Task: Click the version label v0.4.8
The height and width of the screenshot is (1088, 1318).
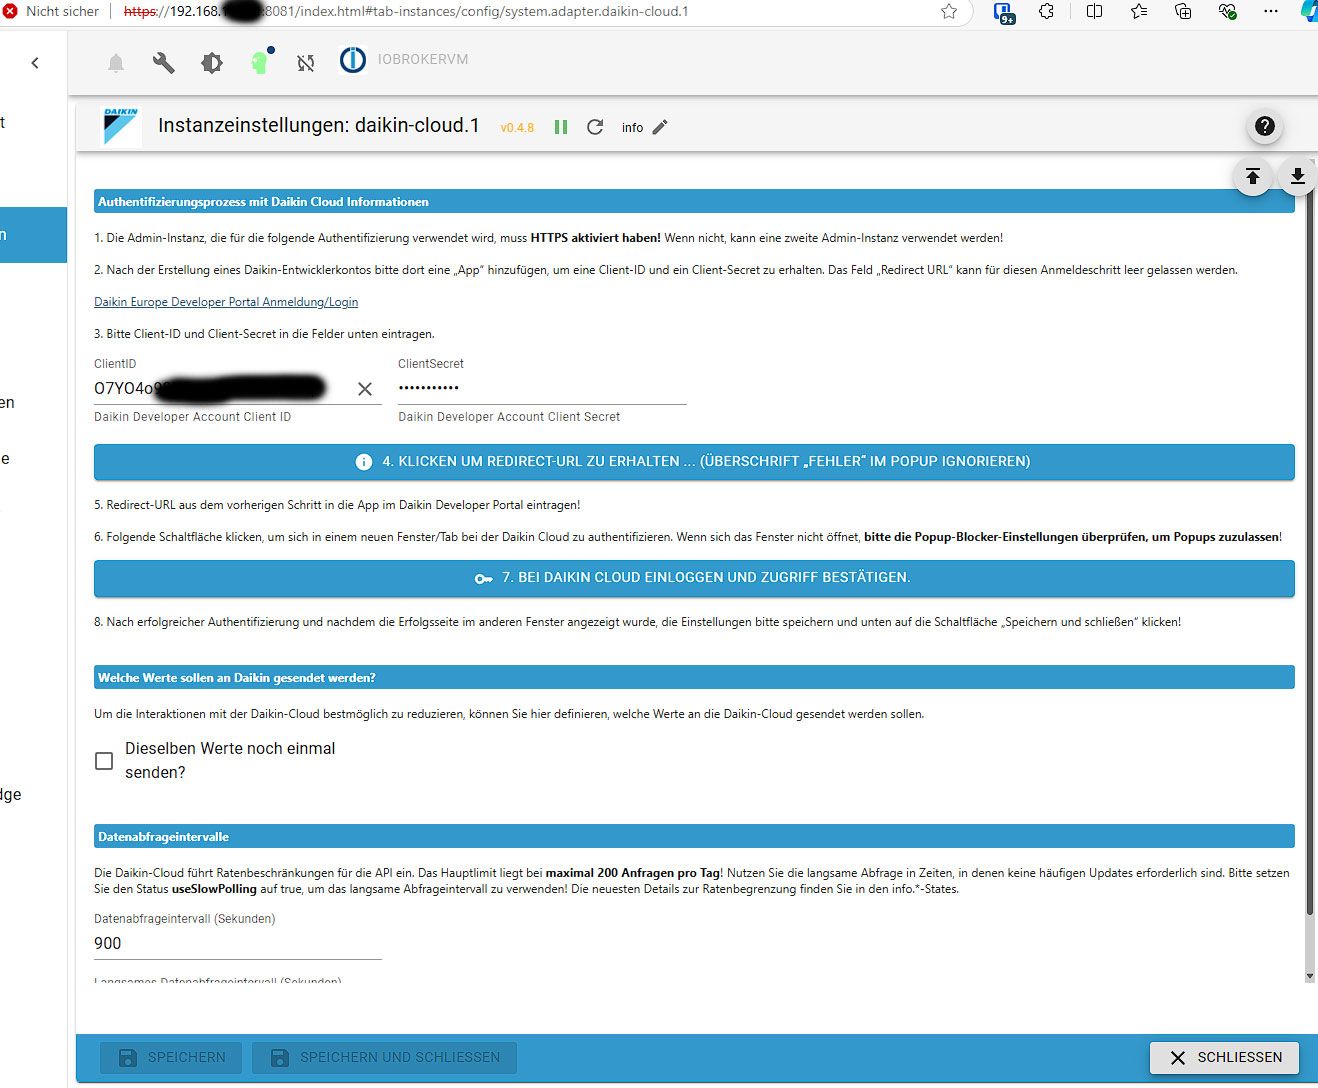Action: click(x=517, y=128)
